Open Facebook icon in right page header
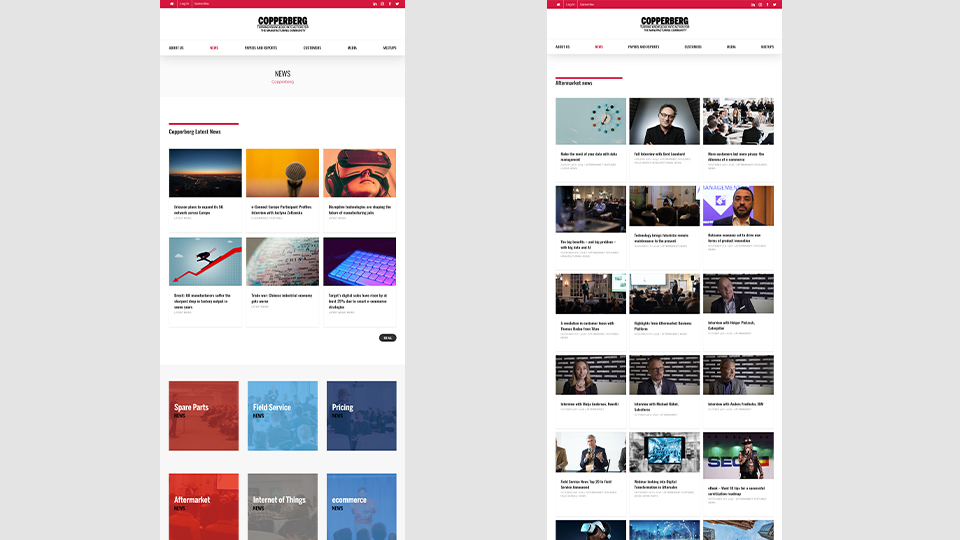The width and height of the screenshot is (960, 540). pos(767,4)
